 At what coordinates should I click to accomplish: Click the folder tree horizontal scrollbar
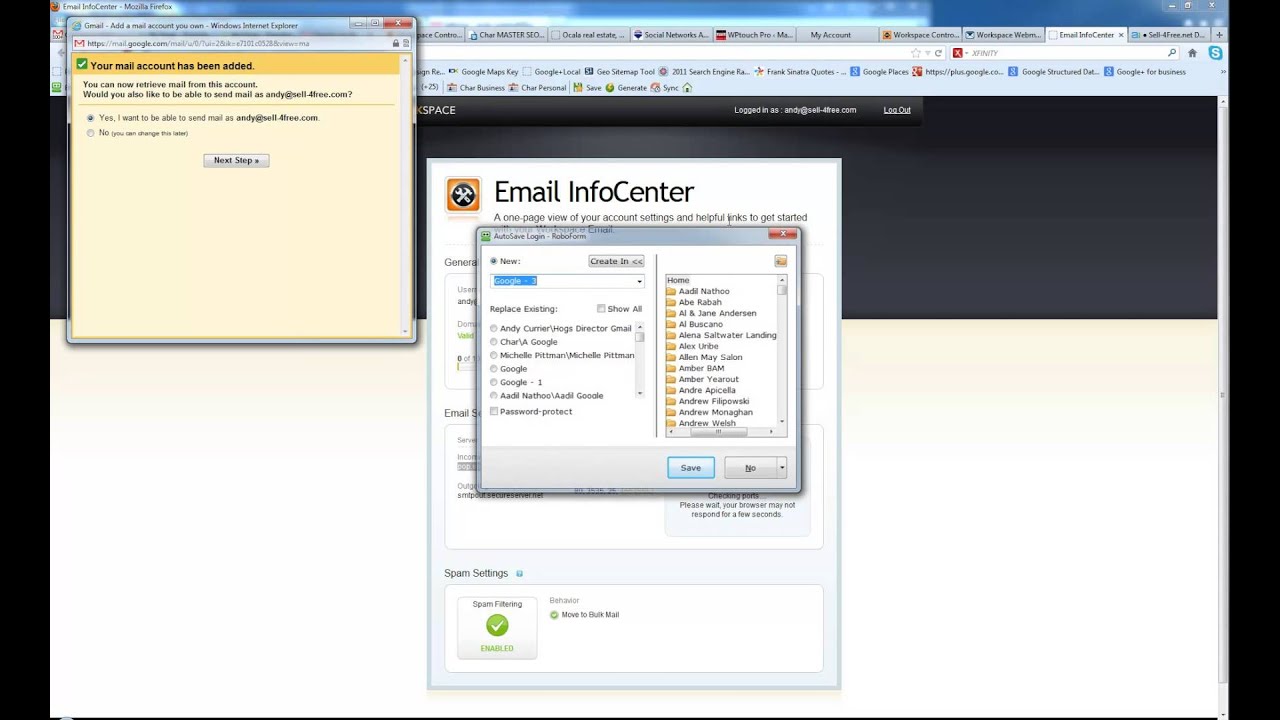click(x=720, y=431)
